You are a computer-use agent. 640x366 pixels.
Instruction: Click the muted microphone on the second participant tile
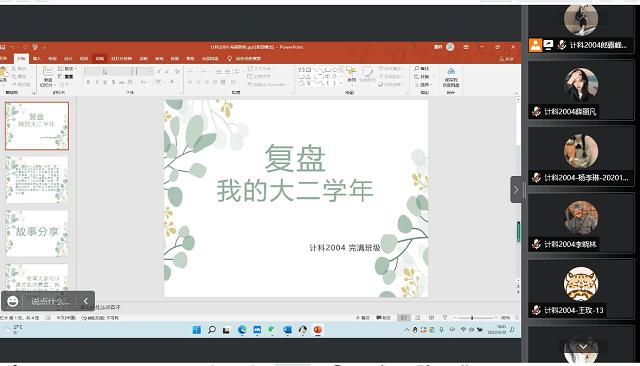(537, 111)
